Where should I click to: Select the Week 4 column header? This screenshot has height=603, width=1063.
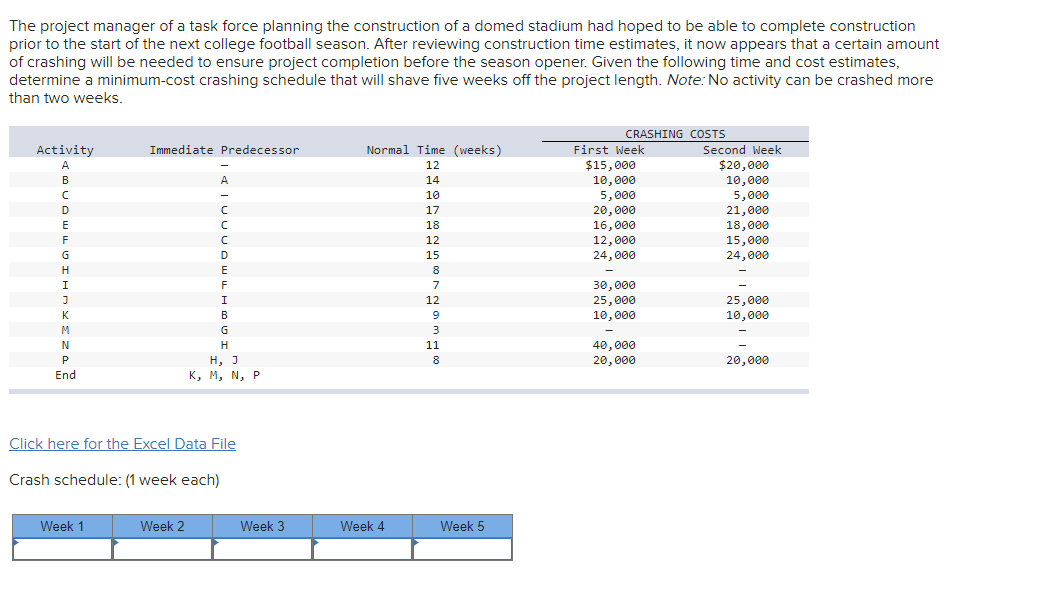coord(362,526)
